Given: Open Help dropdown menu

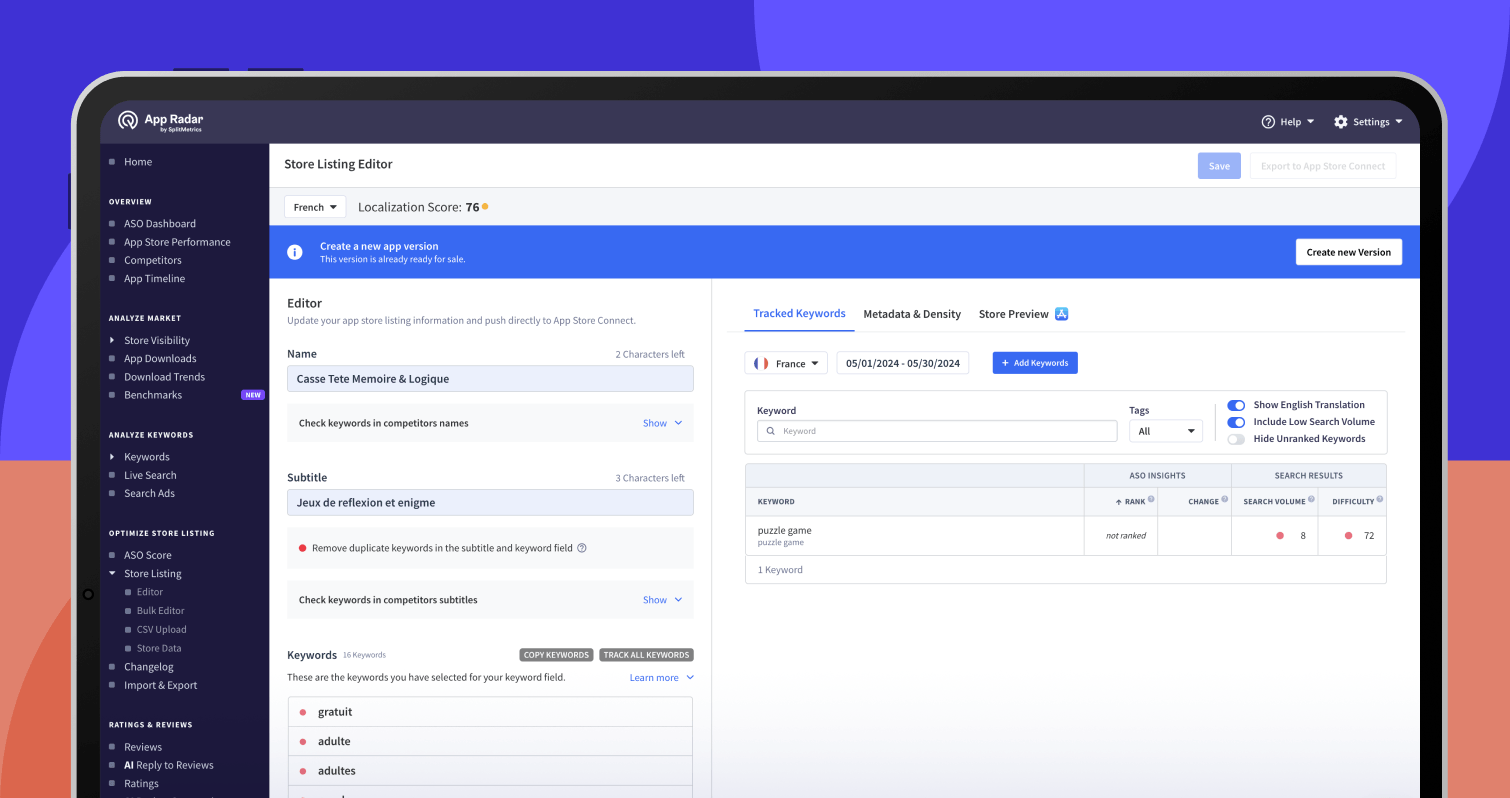Looking at the screenshot, I should point(1288,122).
